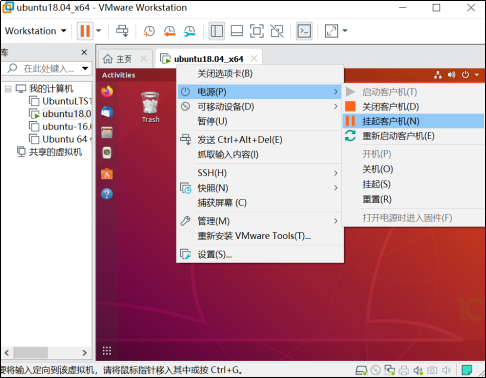The width and height of the screenshot is (486, 378).
Task: Collapse the 我的计算机 tree node
Action: tap(8, 89)
